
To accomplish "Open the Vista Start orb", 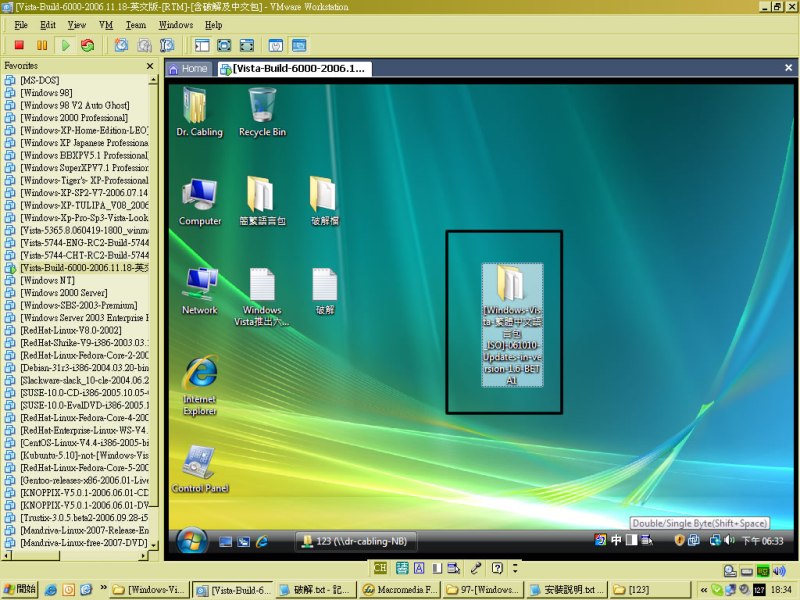I will pos(192,541).
